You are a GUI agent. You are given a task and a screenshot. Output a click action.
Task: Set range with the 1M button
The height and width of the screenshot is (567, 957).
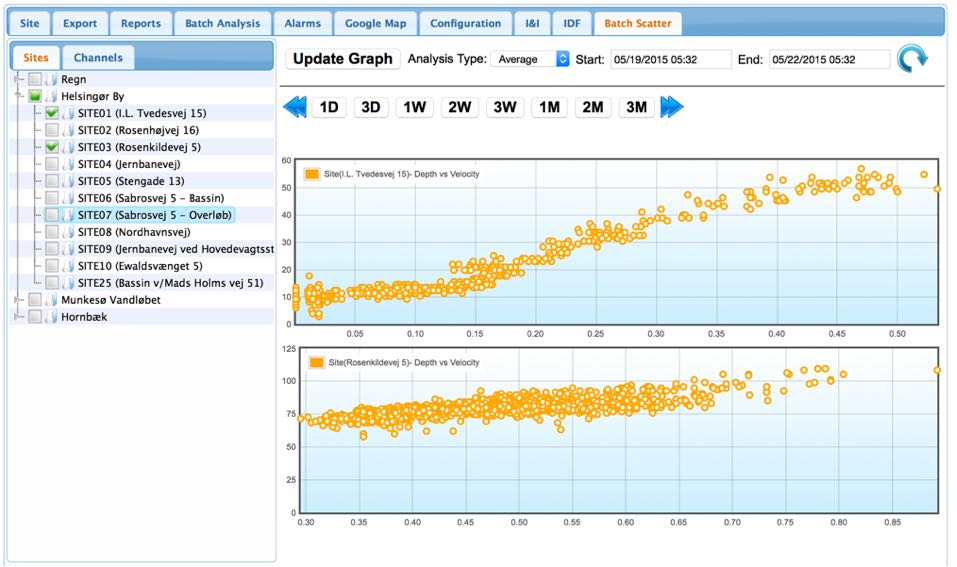(x=549, y=107)
